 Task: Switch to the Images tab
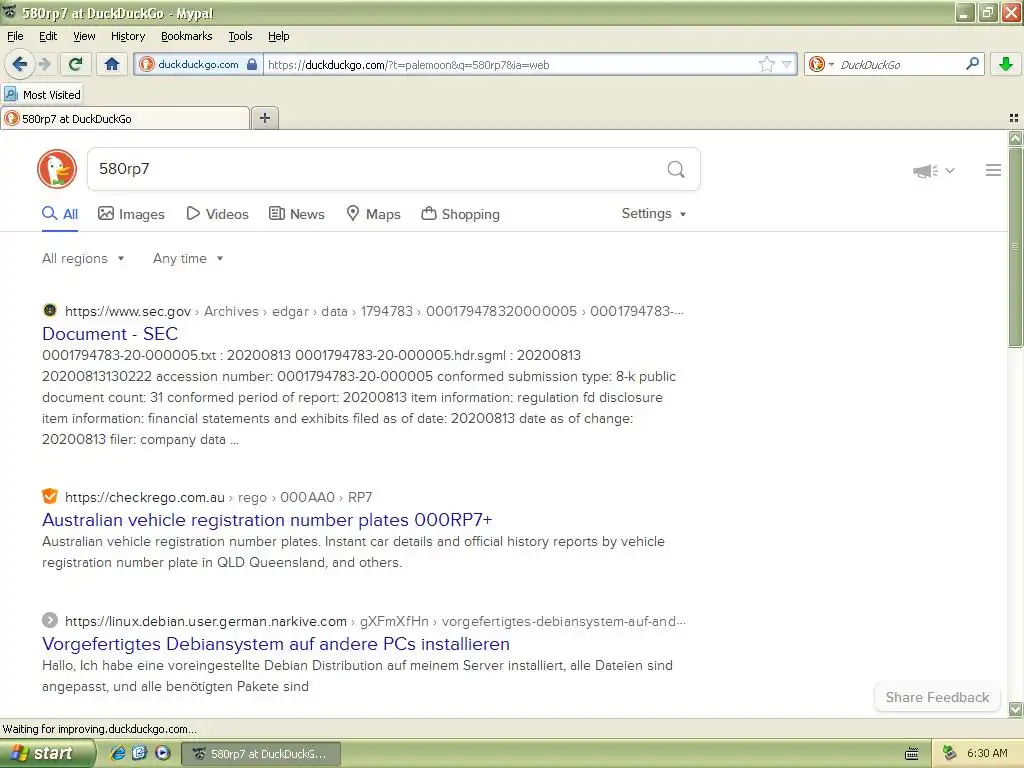click(x=131, y=214)
